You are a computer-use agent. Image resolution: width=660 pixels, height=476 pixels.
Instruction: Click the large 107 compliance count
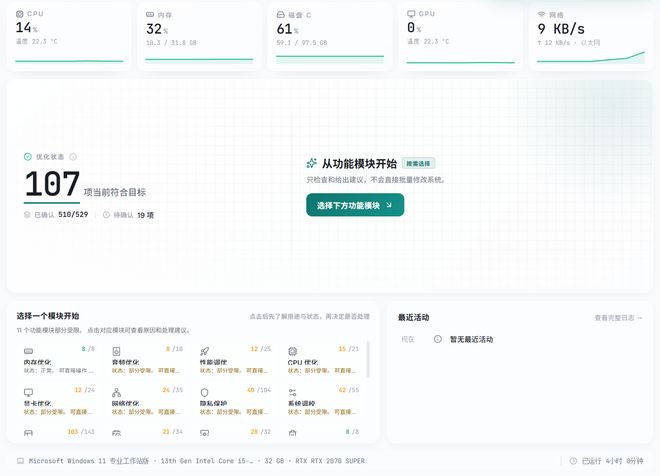52,184
